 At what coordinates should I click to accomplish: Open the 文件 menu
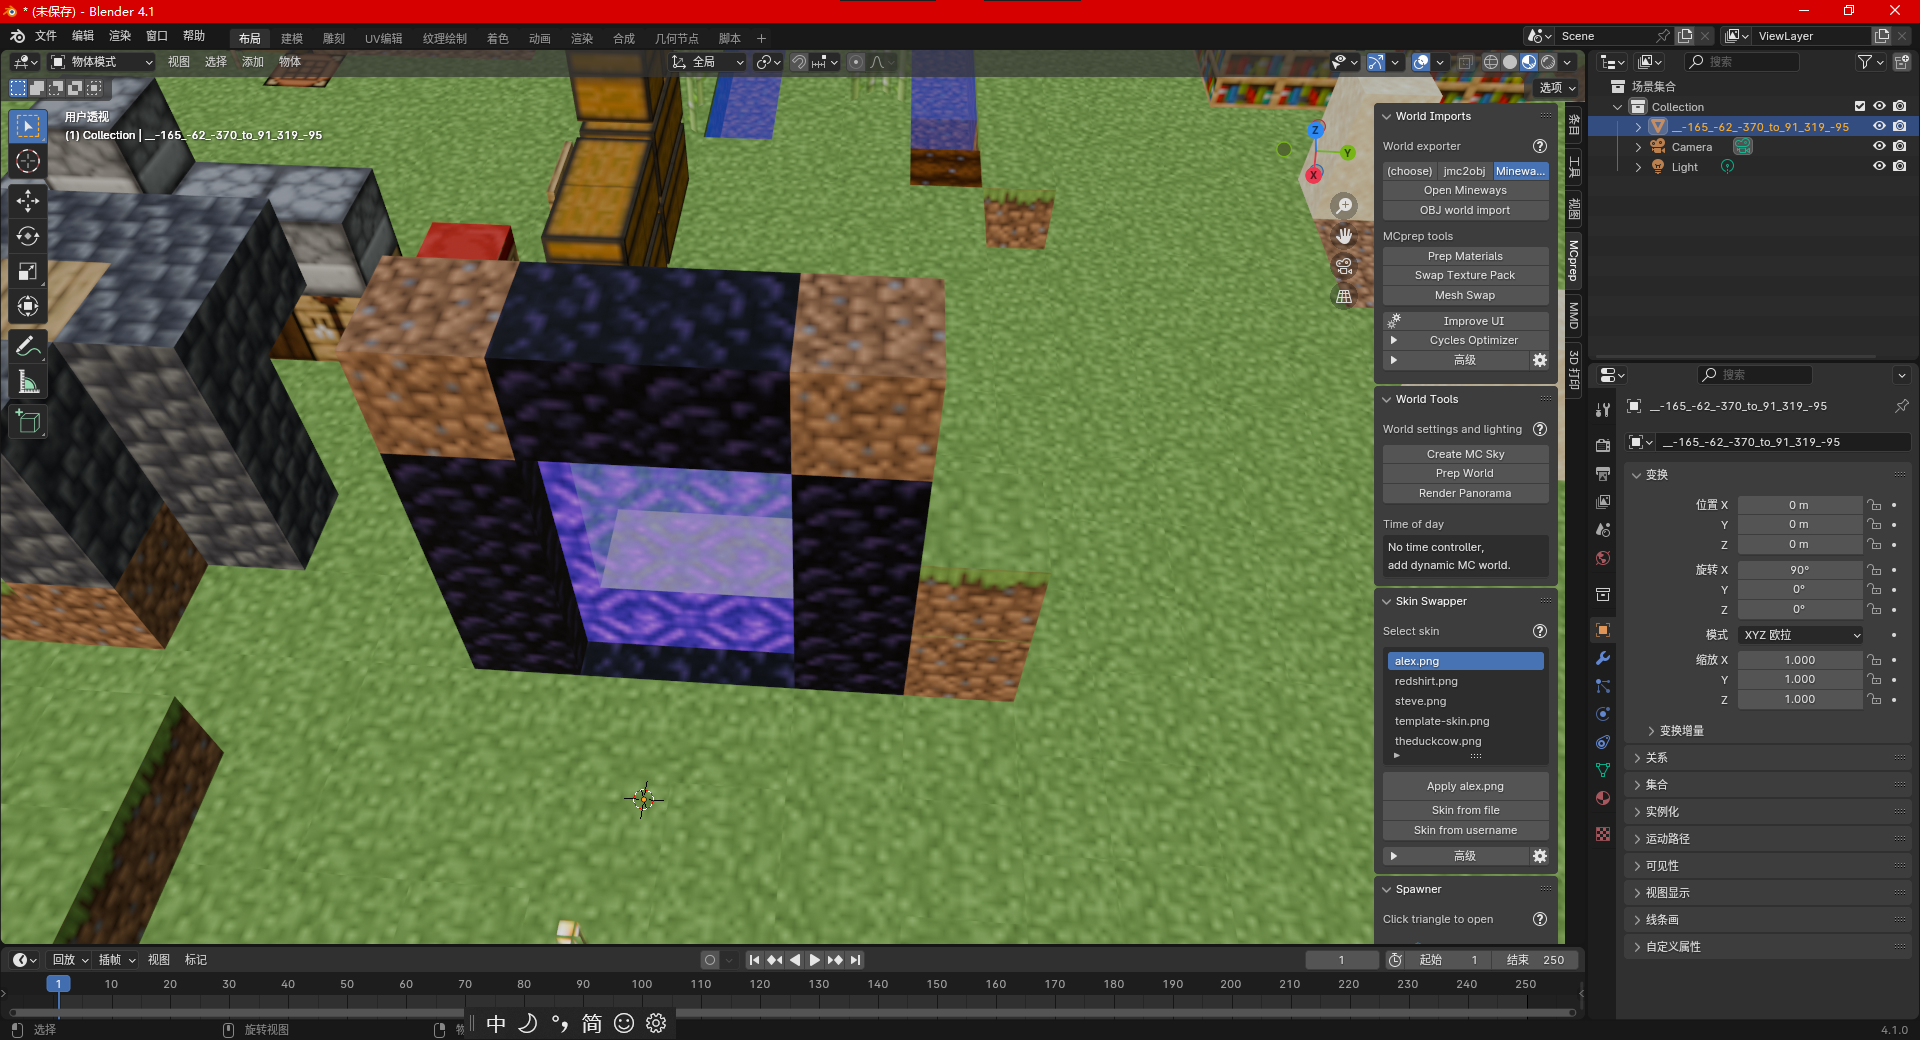[46, 36]
